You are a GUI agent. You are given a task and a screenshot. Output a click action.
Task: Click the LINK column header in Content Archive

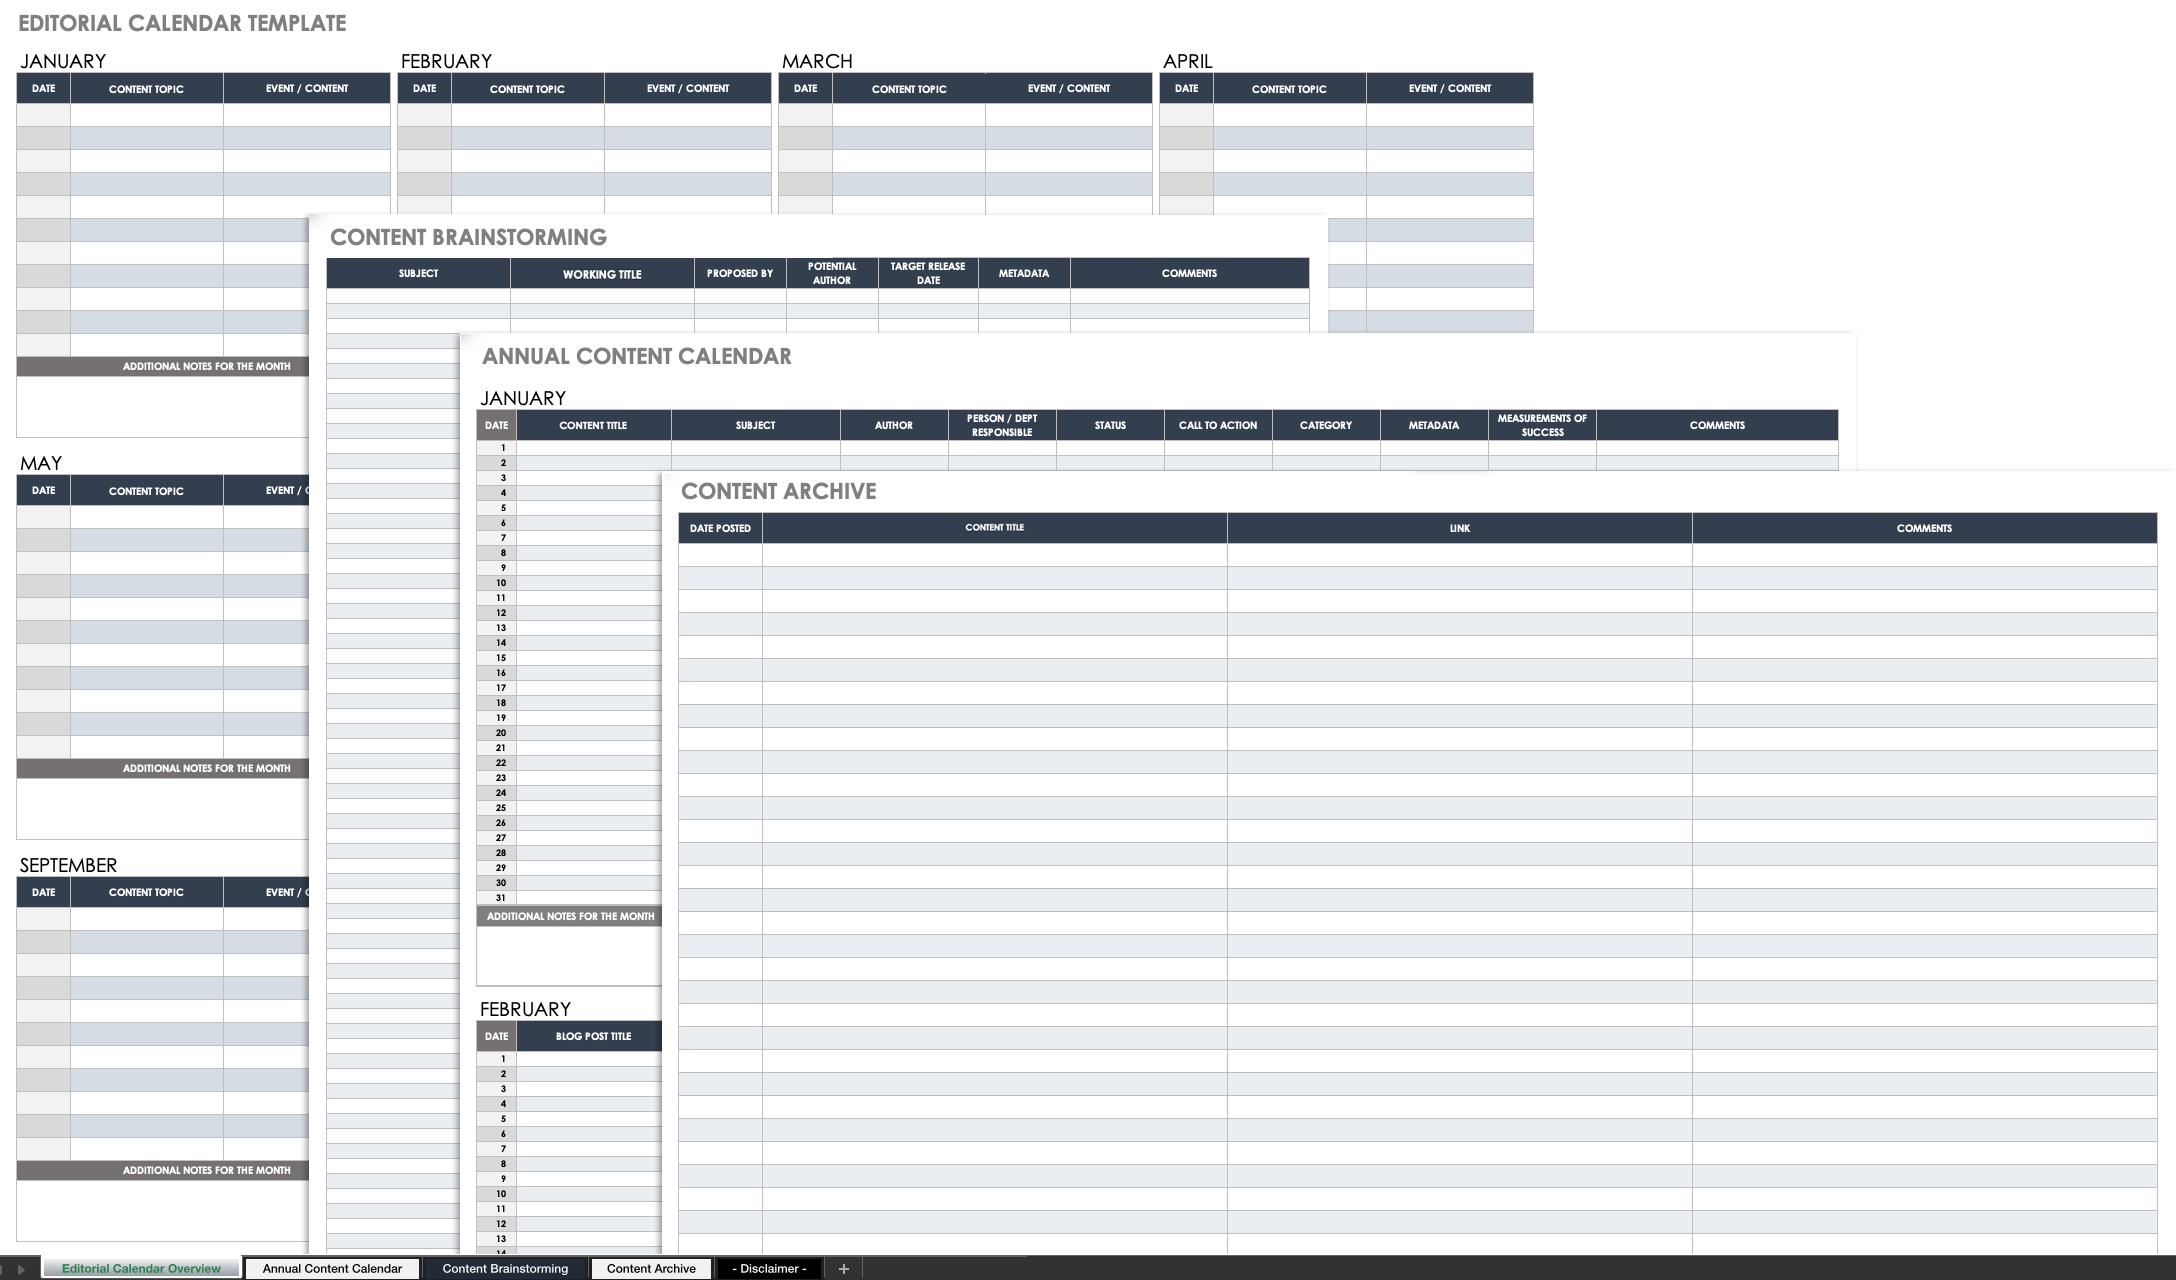click(1457, 526)
